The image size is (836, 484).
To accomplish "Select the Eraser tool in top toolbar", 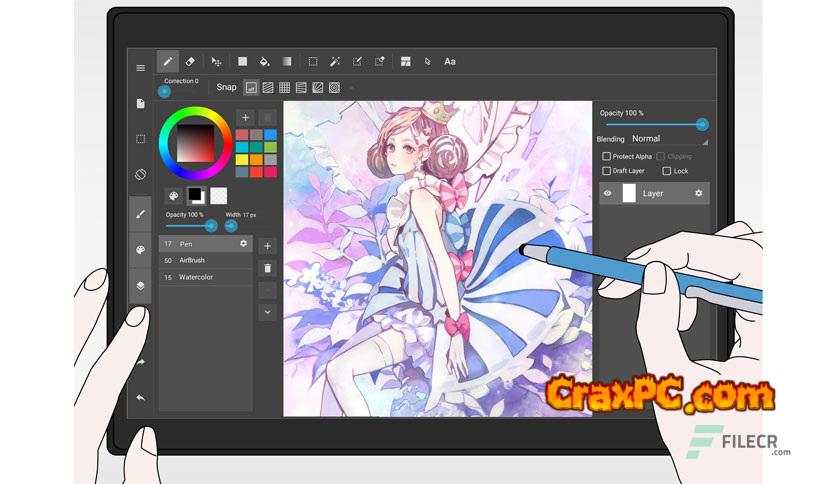I will click(x=190, y=62).
